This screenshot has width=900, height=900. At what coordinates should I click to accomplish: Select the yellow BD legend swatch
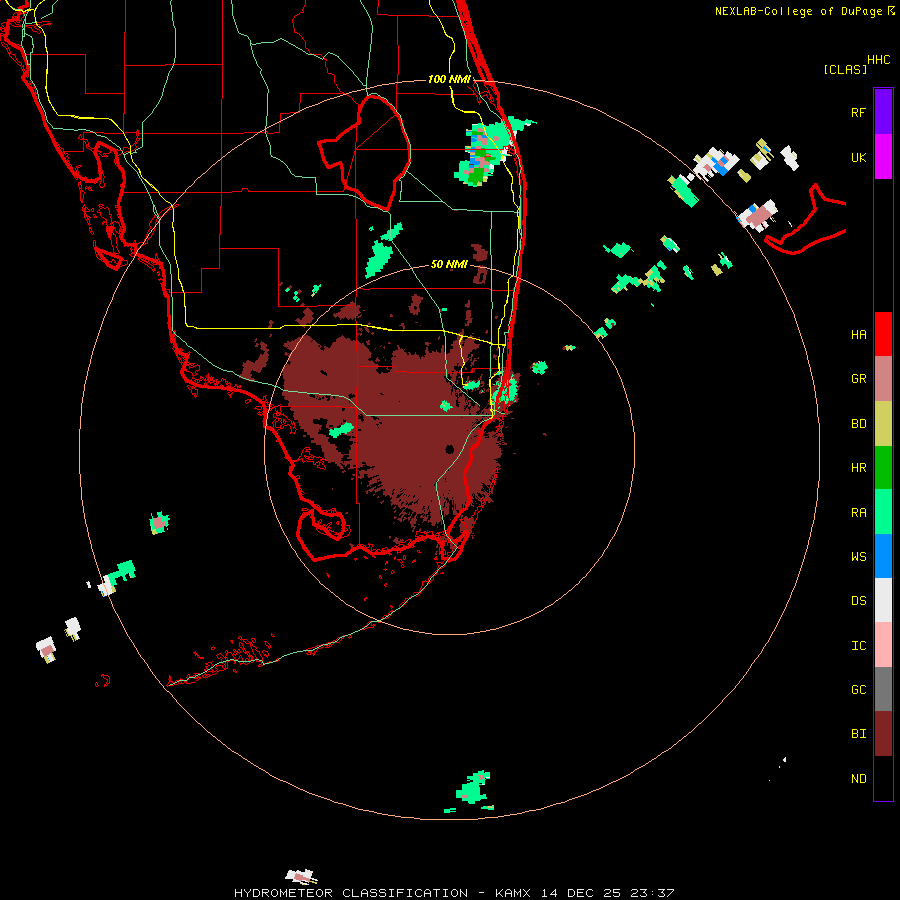[883, 424]
